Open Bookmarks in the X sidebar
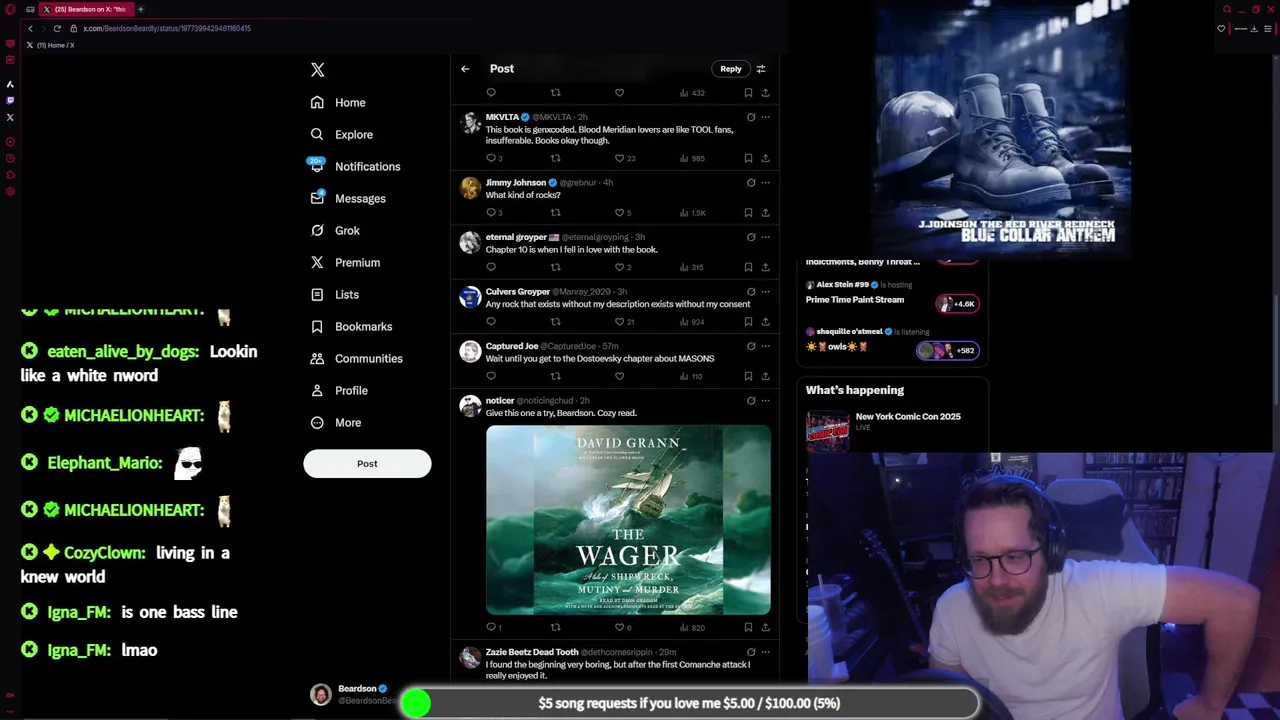The height and width of the screenshot is (720, 1280). [x=350, y=326]
